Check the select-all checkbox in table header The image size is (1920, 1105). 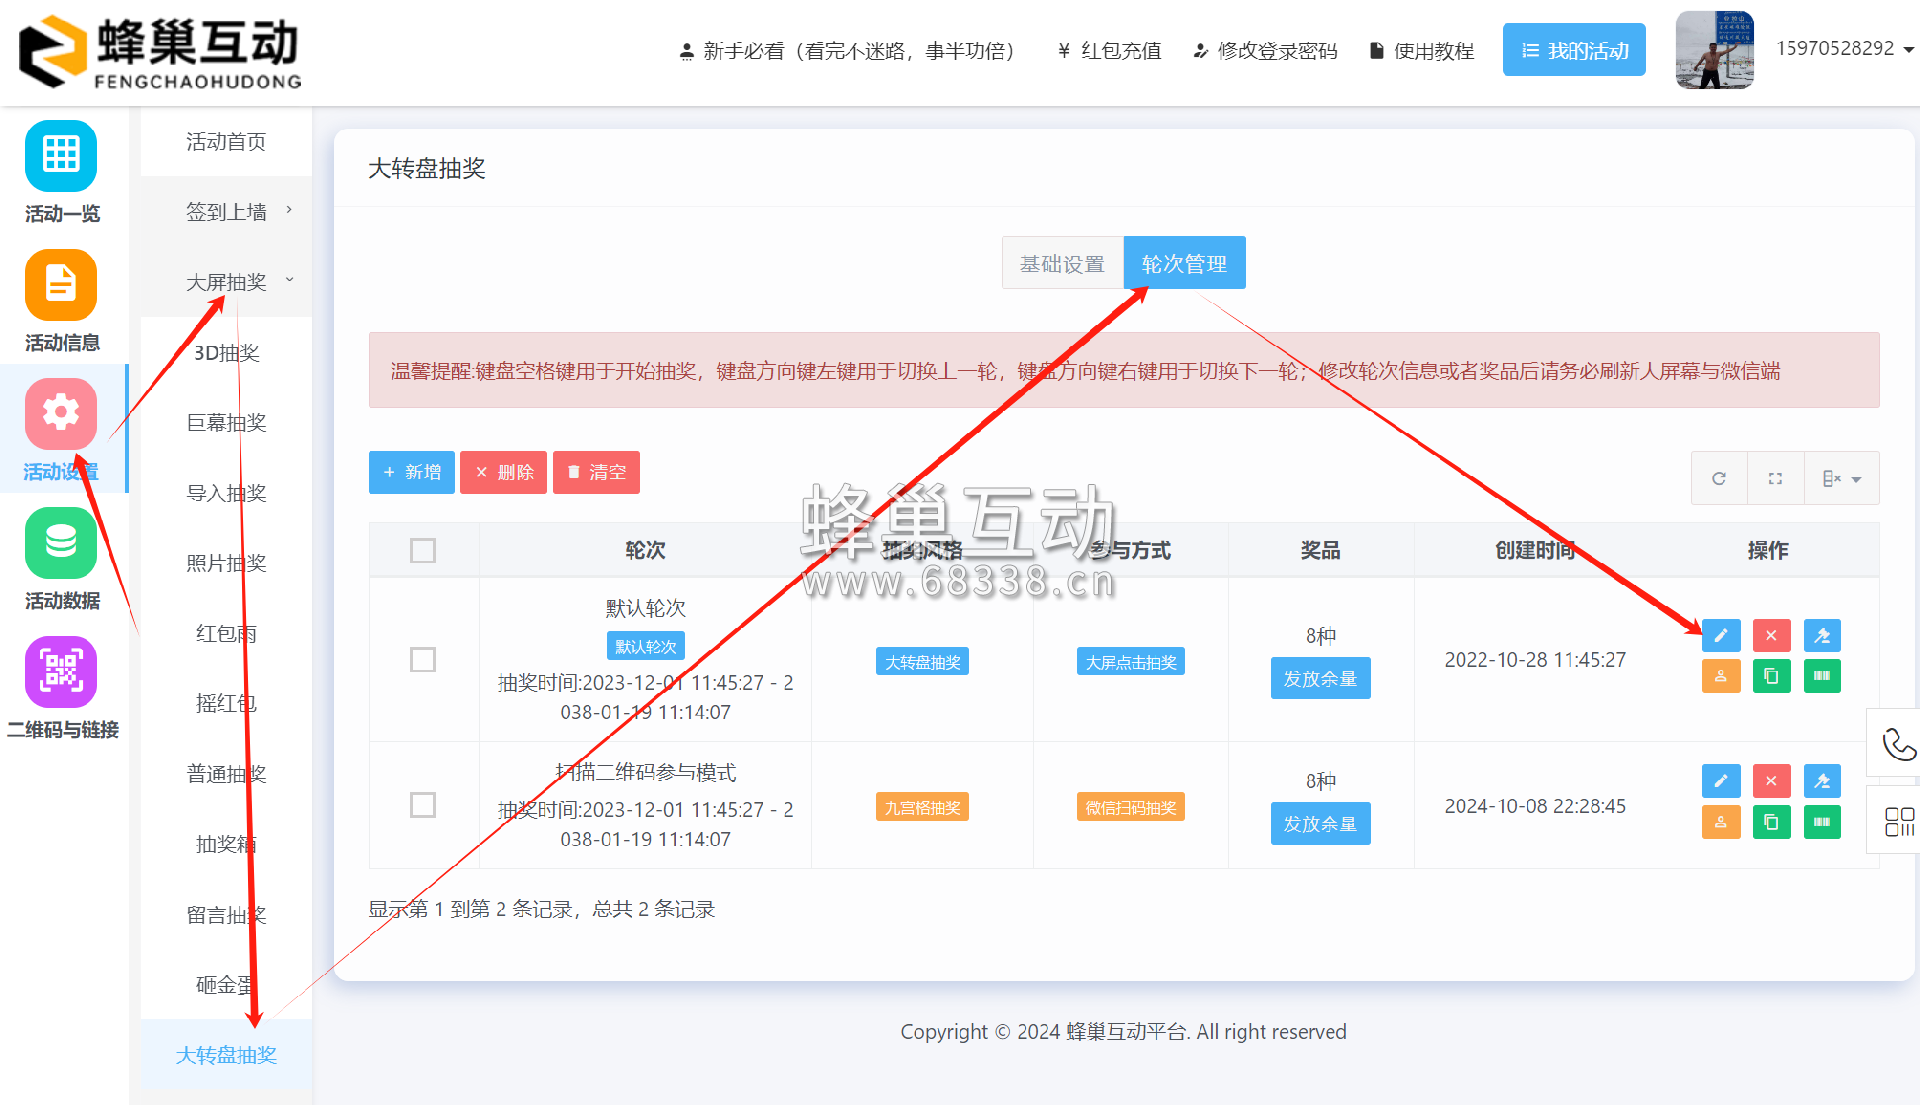(x=423, y=550)
